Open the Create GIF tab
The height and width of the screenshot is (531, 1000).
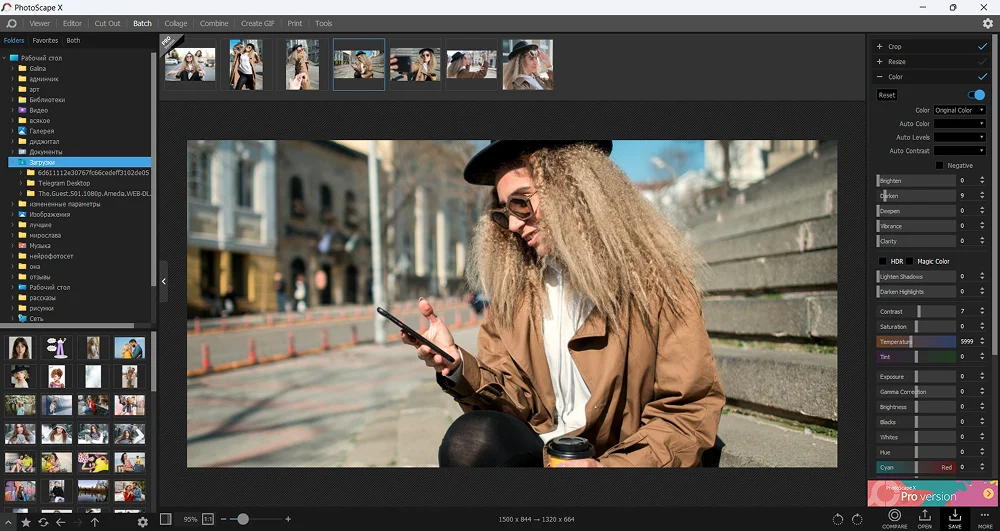(x=258, y=23)
